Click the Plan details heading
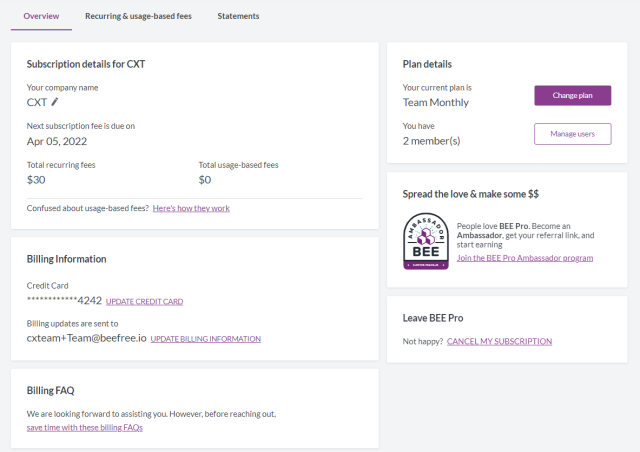This screenshot has width=640, height=452. 427,64
